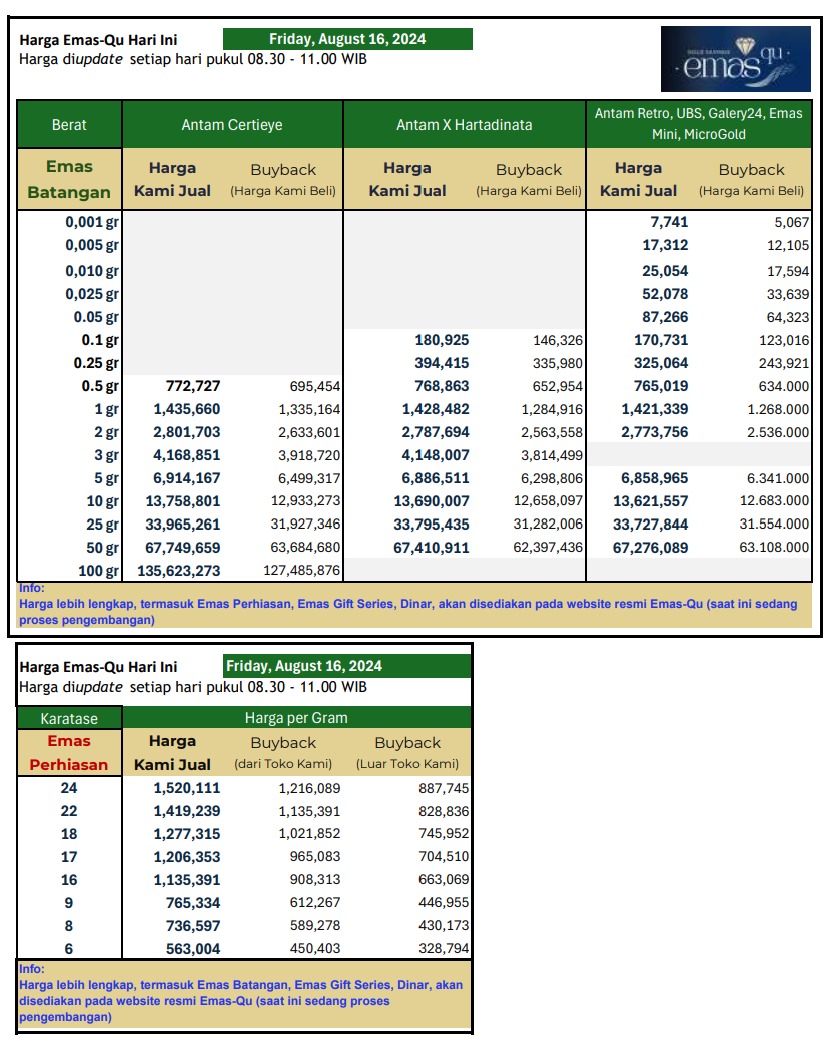Select the 50 gr row label
This screenshot has width=838, height=1042.
[x=102, y=548]
